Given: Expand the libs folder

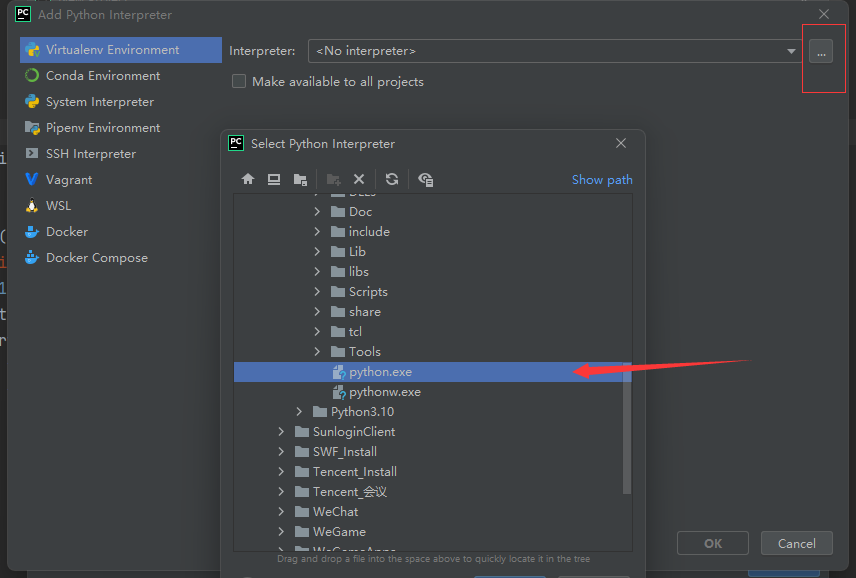Looking at the screenshot, I should click(317, 271).
